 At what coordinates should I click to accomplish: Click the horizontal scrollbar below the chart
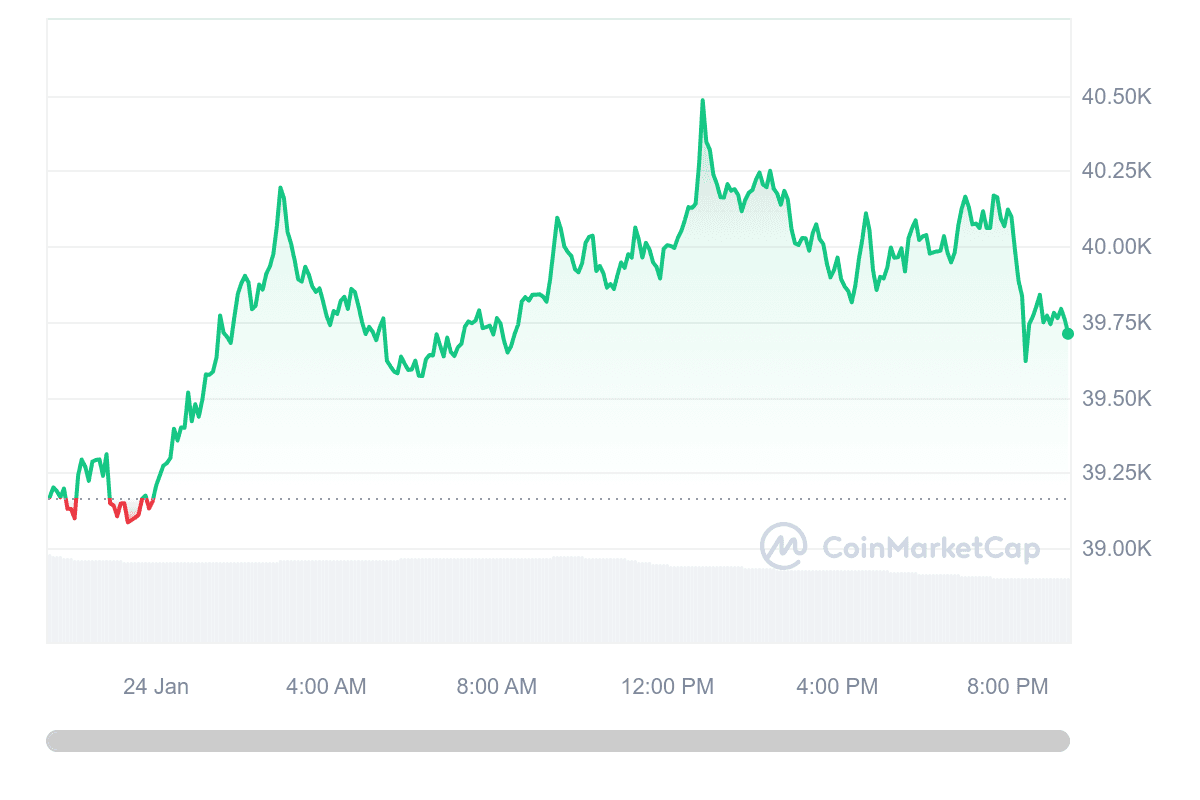coord(558,741)
